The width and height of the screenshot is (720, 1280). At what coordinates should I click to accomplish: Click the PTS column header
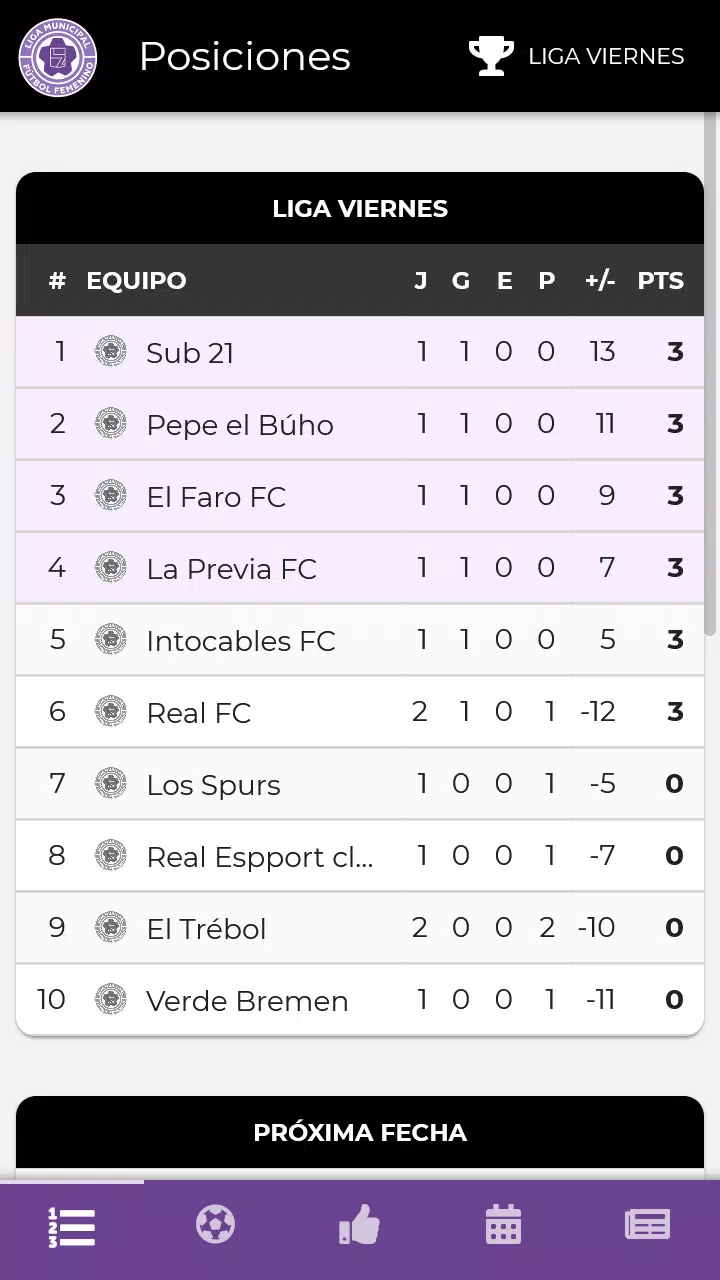[660, 281]
